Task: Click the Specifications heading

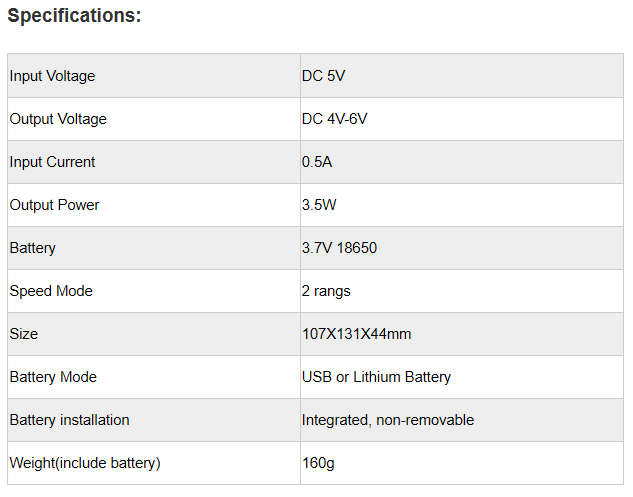Action: pos(75,16)
